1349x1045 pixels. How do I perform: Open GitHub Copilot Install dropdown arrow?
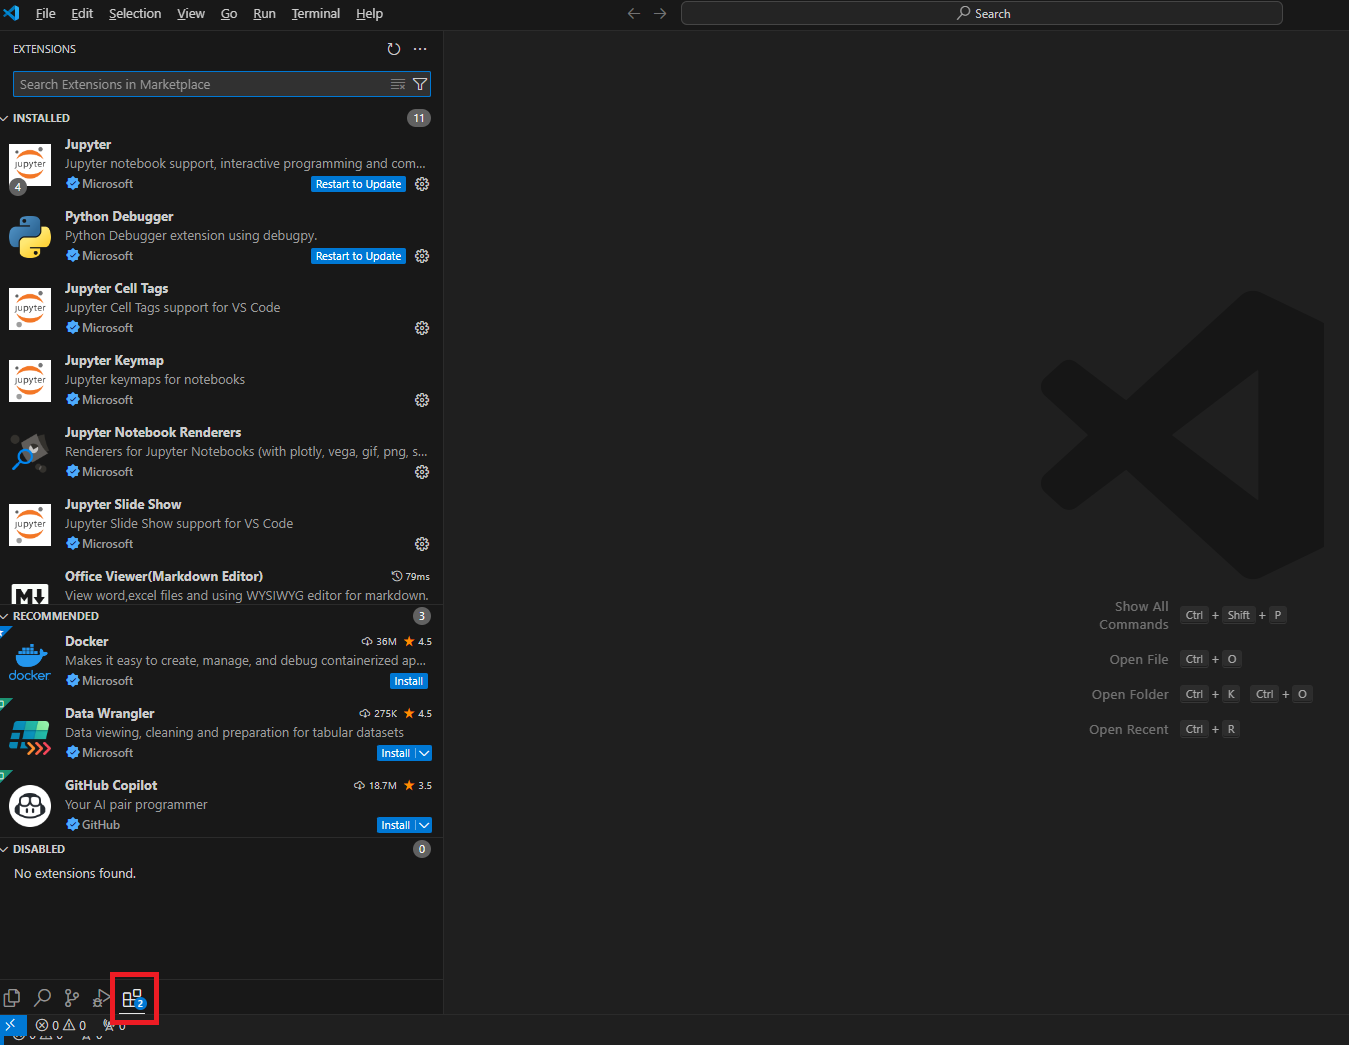[x=424, y=825]
